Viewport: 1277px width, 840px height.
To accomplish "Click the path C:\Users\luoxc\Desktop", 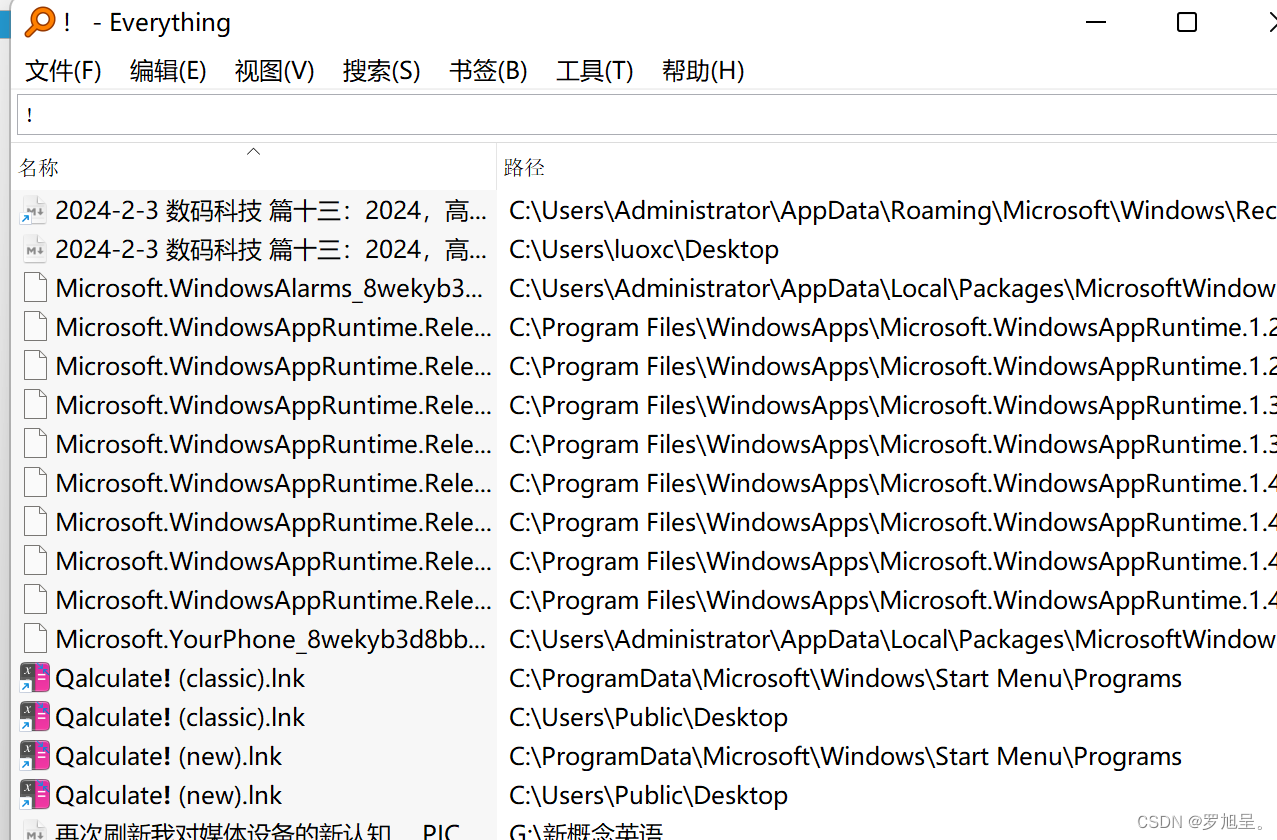I will (x=644, y=249).
